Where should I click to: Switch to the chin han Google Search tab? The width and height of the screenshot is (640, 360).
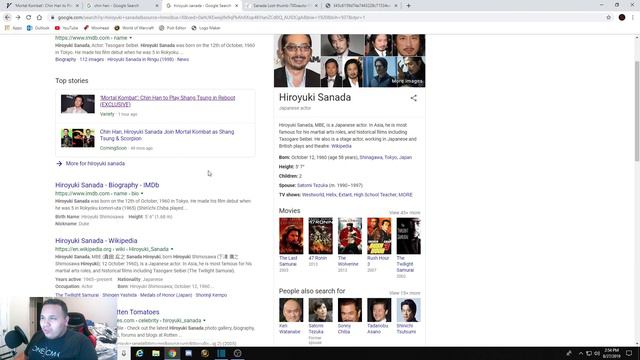(121, 6)
